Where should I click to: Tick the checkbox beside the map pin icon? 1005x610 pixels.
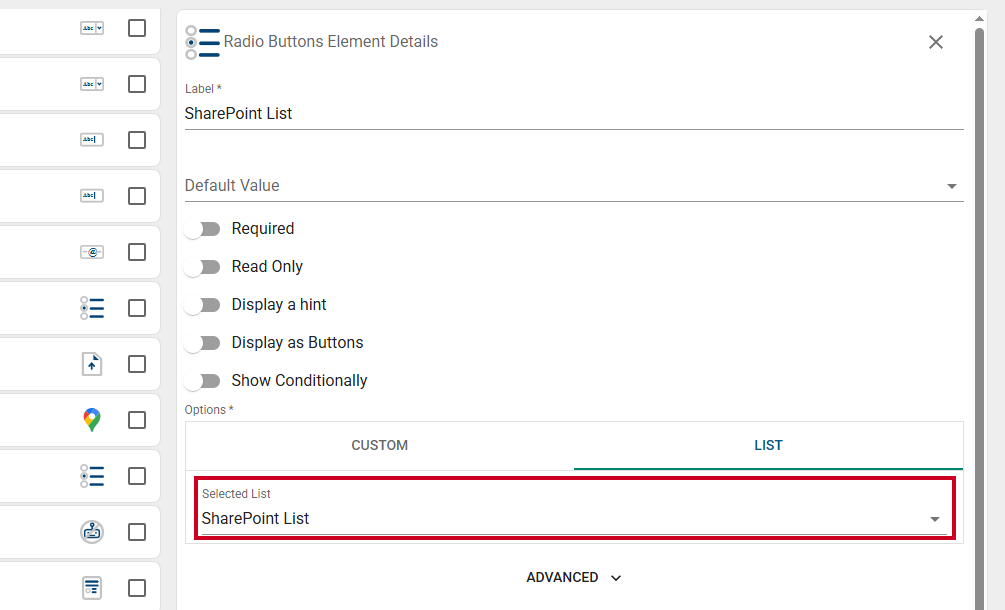[x=137, y=420]
